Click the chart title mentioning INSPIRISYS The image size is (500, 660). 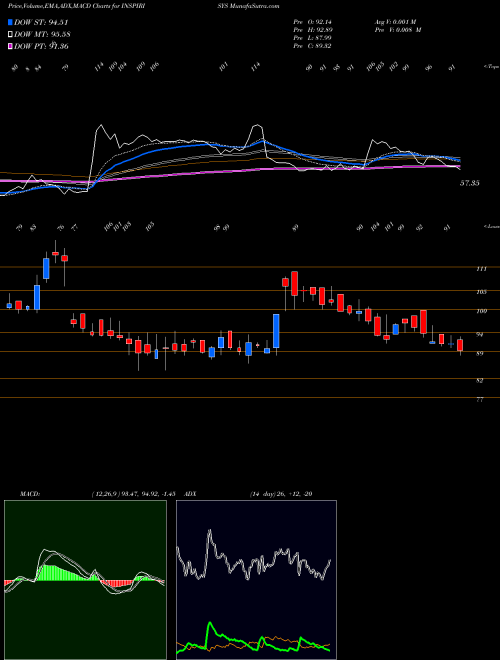point(144,6)
